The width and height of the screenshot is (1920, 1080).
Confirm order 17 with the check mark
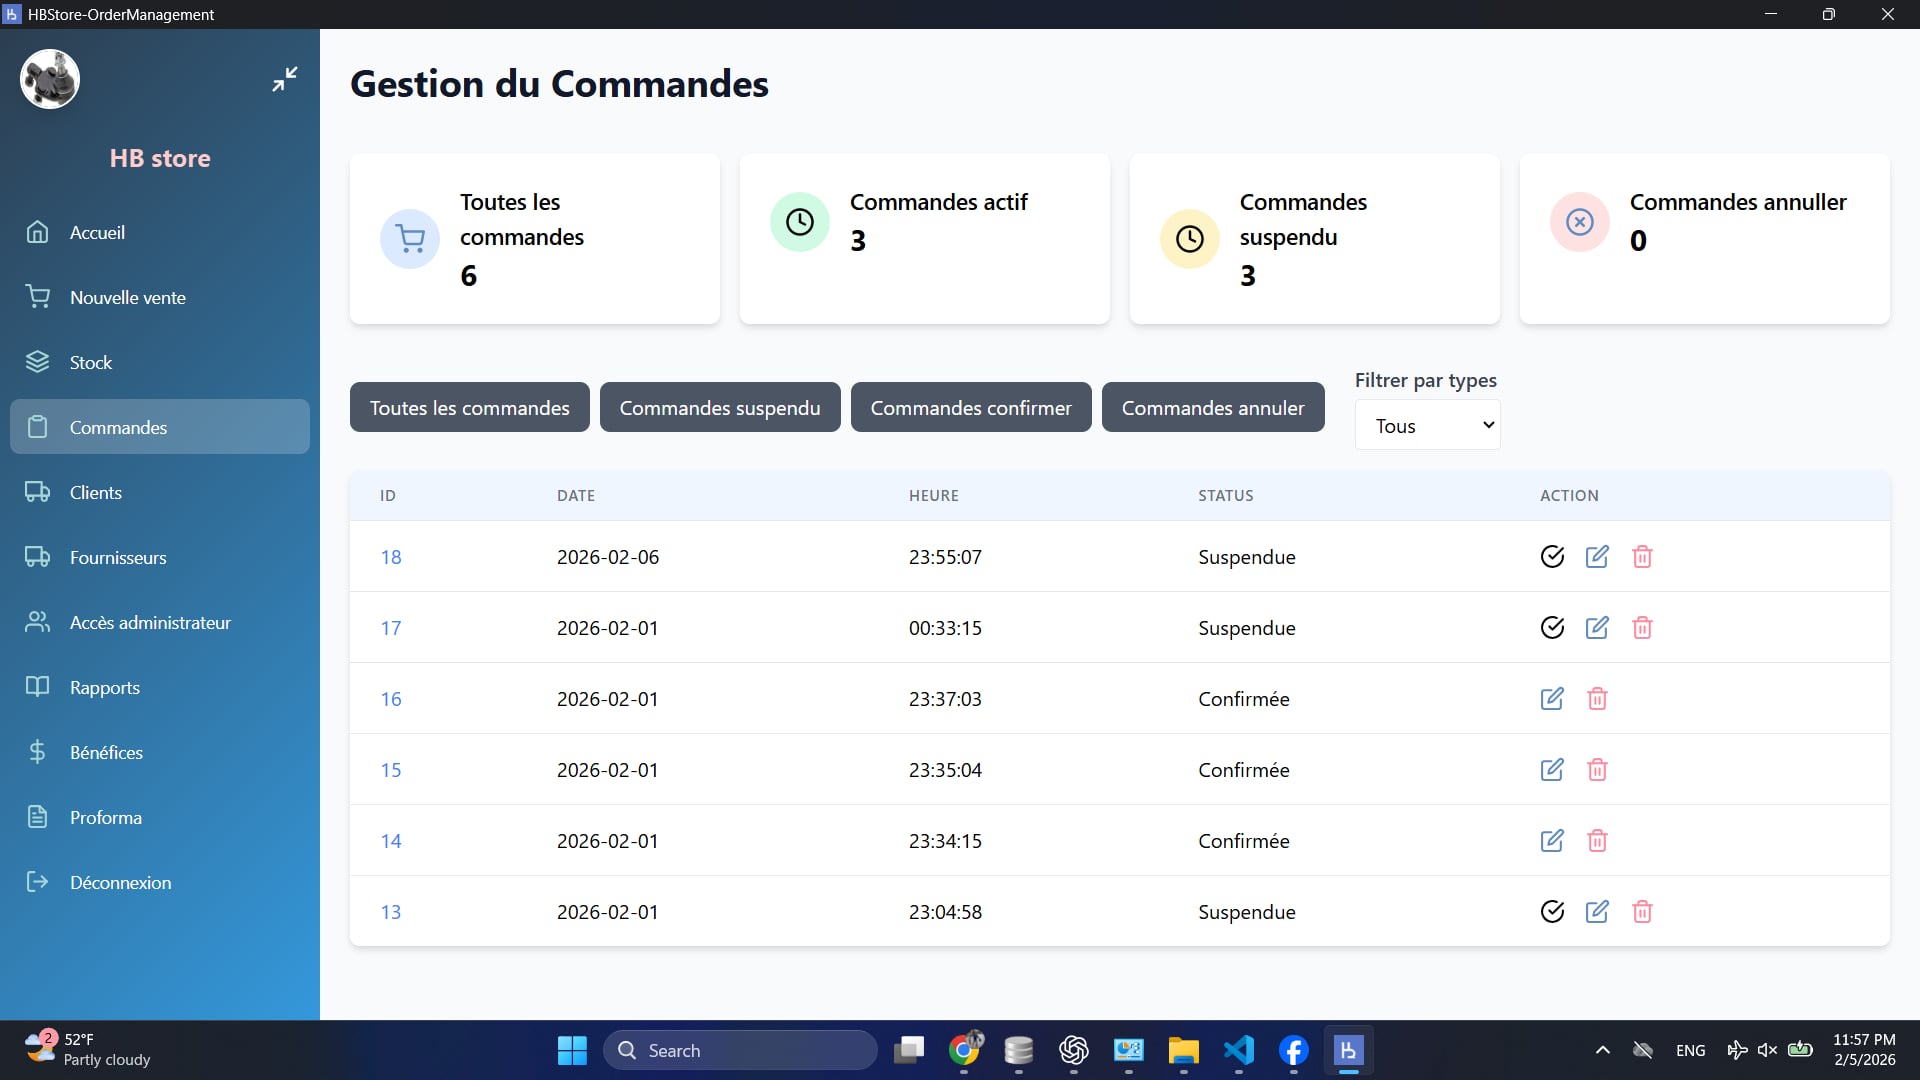pos(1552,627)
